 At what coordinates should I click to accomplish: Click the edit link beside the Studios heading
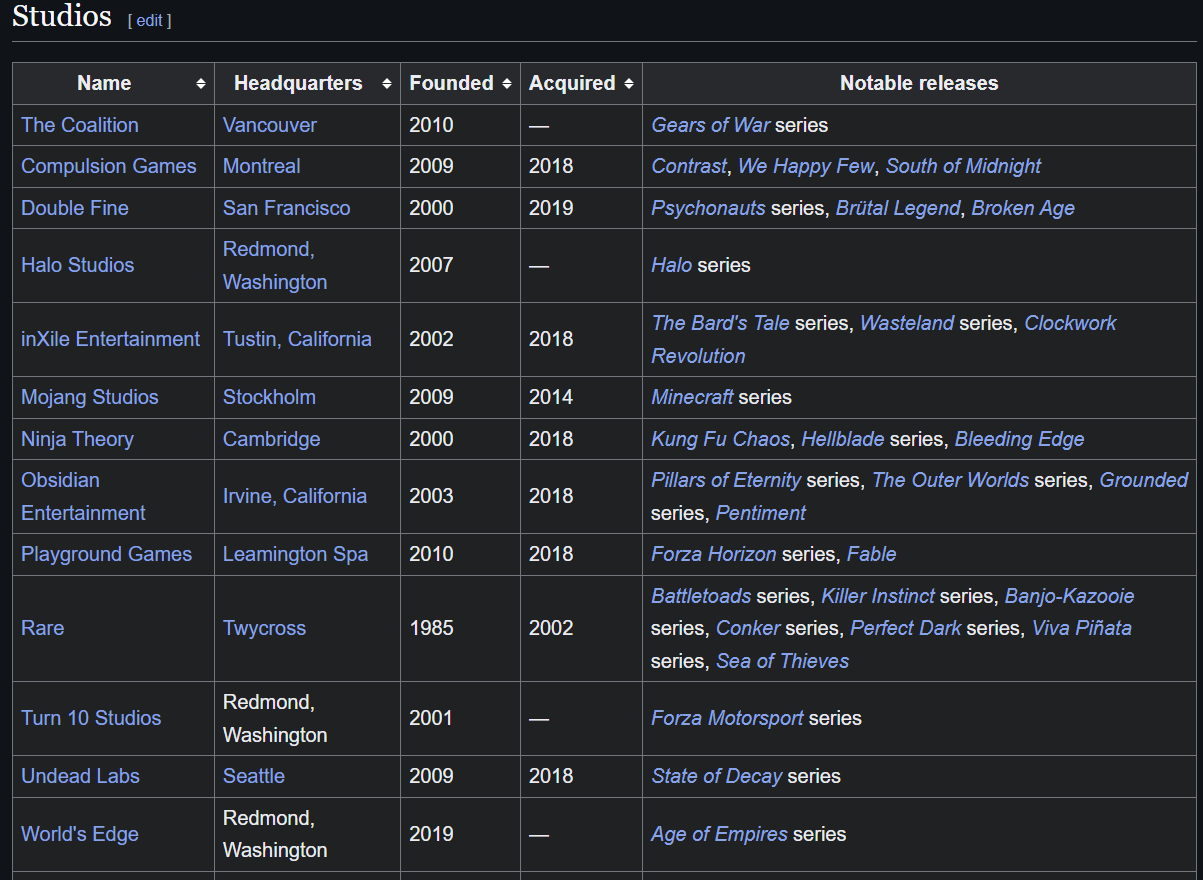pos(149,20)
